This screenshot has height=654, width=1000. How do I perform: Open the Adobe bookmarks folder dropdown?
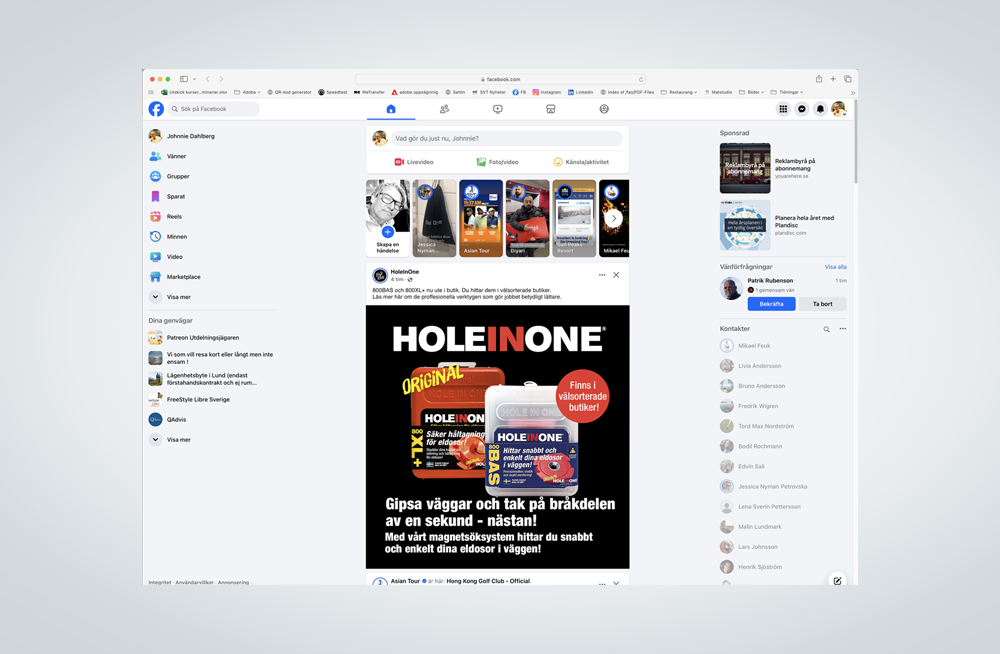[247, 92]
